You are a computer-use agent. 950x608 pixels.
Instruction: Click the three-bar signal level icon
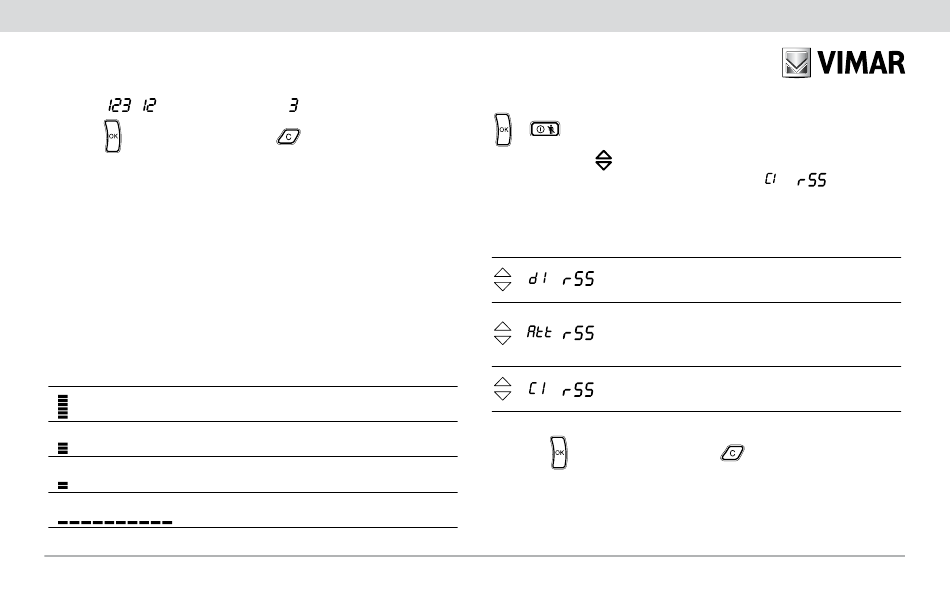(62, 448)
